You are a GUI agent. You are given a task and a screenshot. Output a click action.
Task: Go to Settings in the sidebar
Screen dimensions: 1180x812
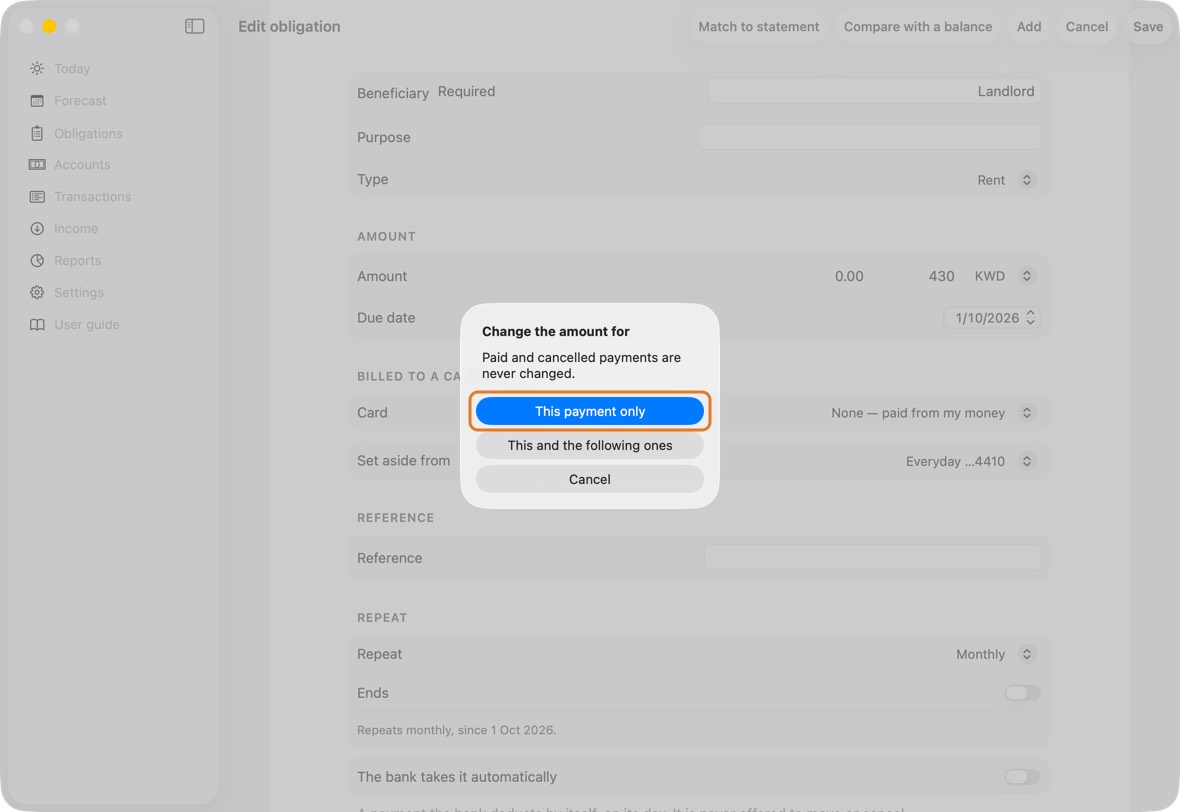click(x=79, y=293)
